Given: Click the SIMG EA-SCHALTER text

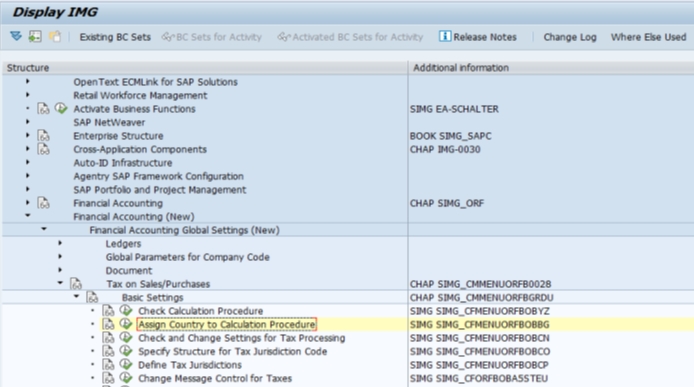Looking at the screenshot, I should pyautogui.click(x=454, y=109).
